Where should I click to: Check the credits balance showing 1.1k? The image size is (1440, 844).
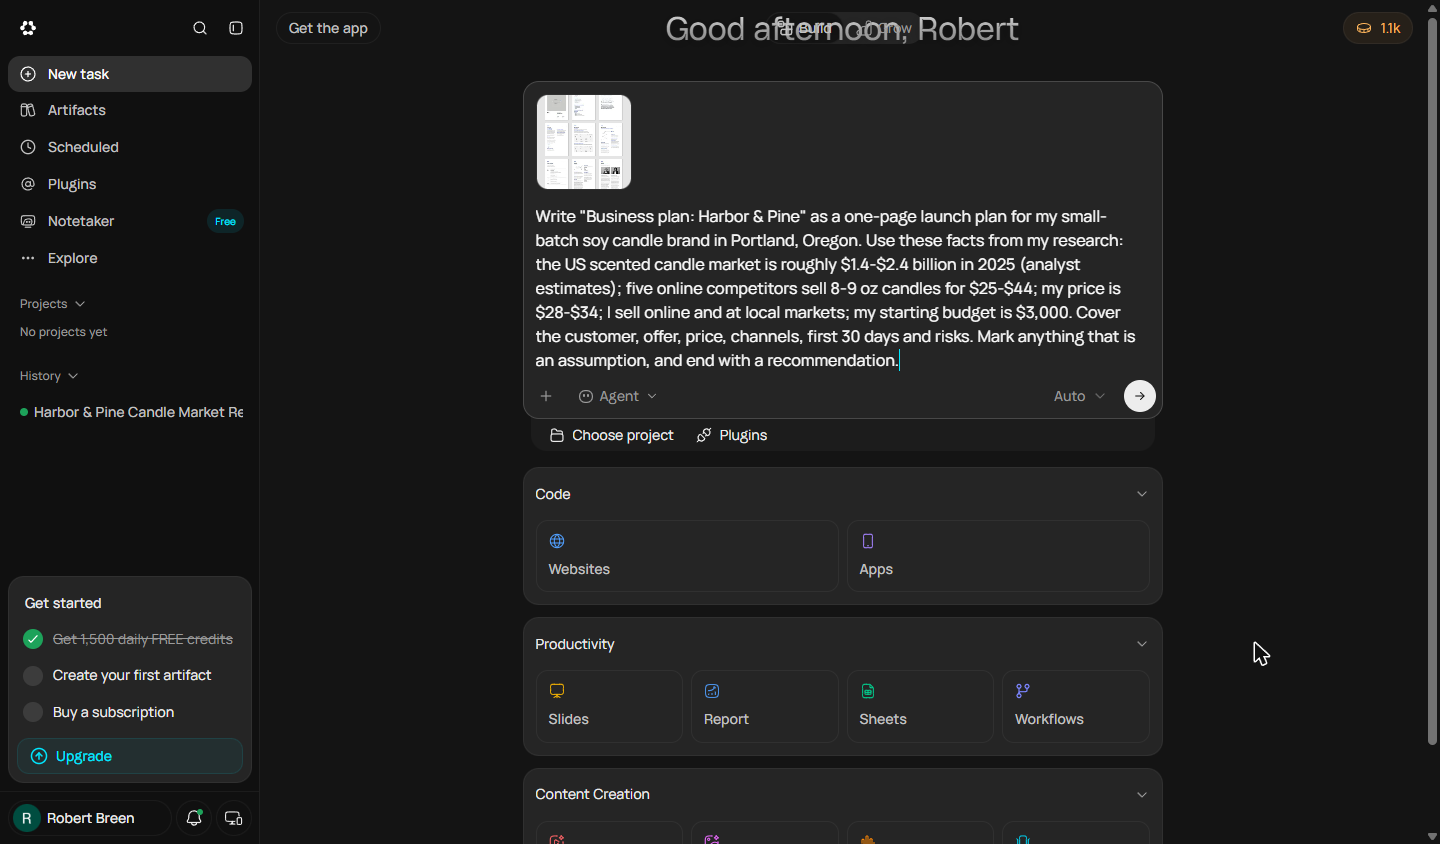[1378, 28]
